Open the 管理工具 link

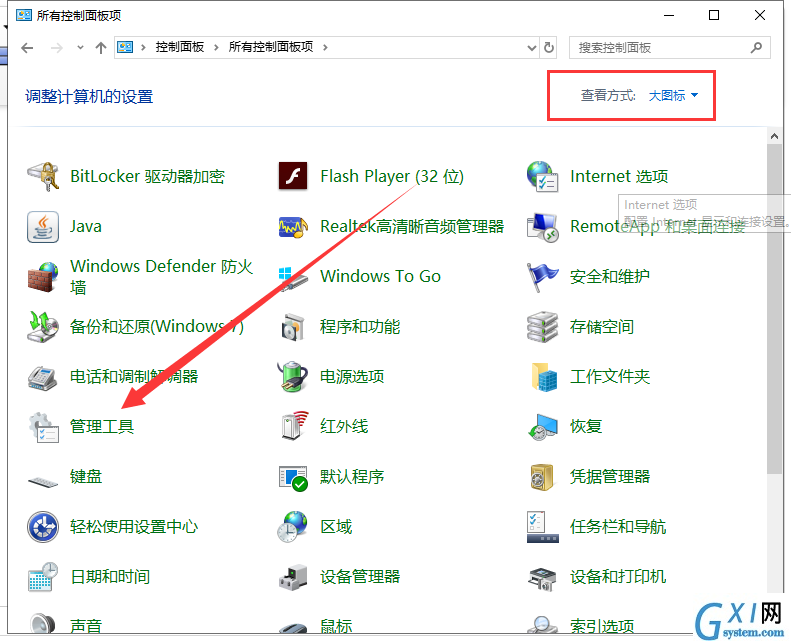click(x=102, y=427)
